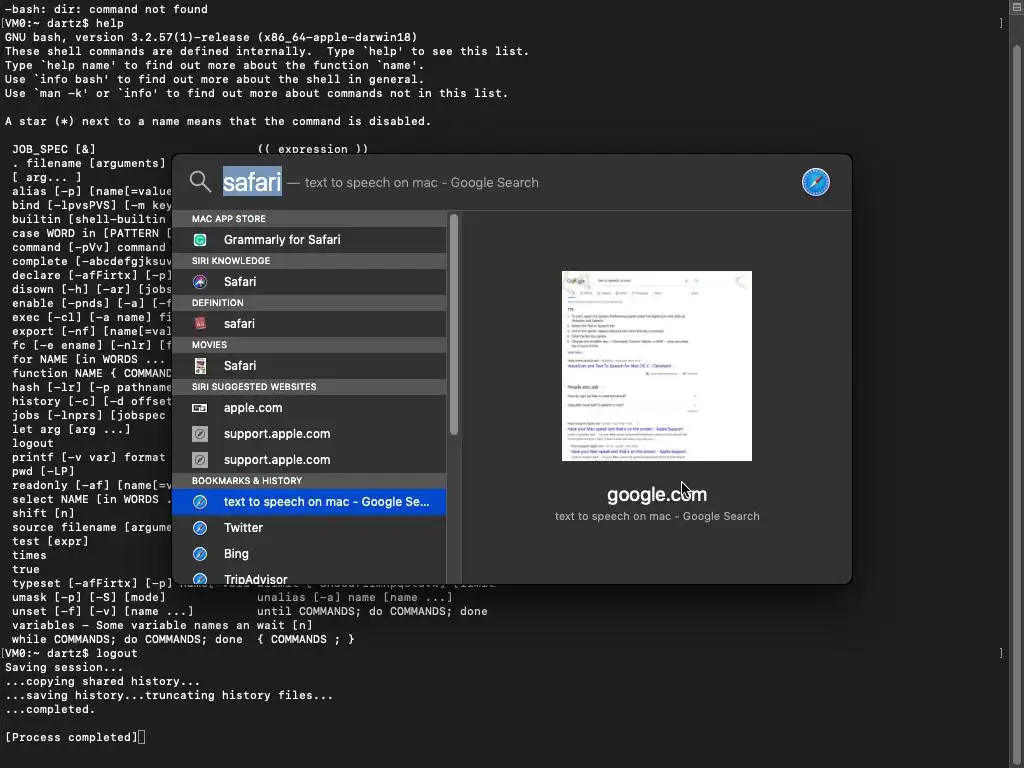Click the dictionary icon for safari definition

click(200, 323)
